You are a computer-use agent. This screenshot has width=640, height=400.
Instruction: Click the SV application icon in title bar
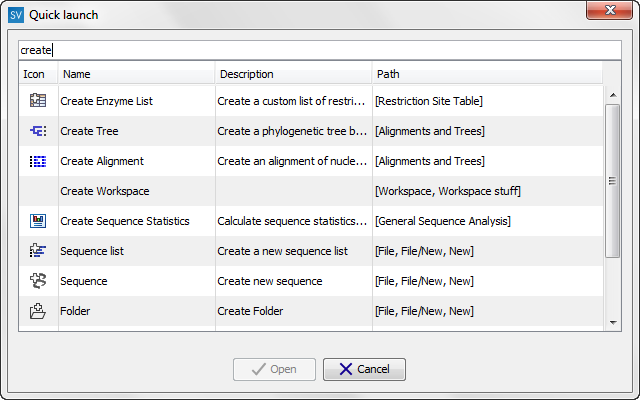pyautogui.click(x=16, y=15)
